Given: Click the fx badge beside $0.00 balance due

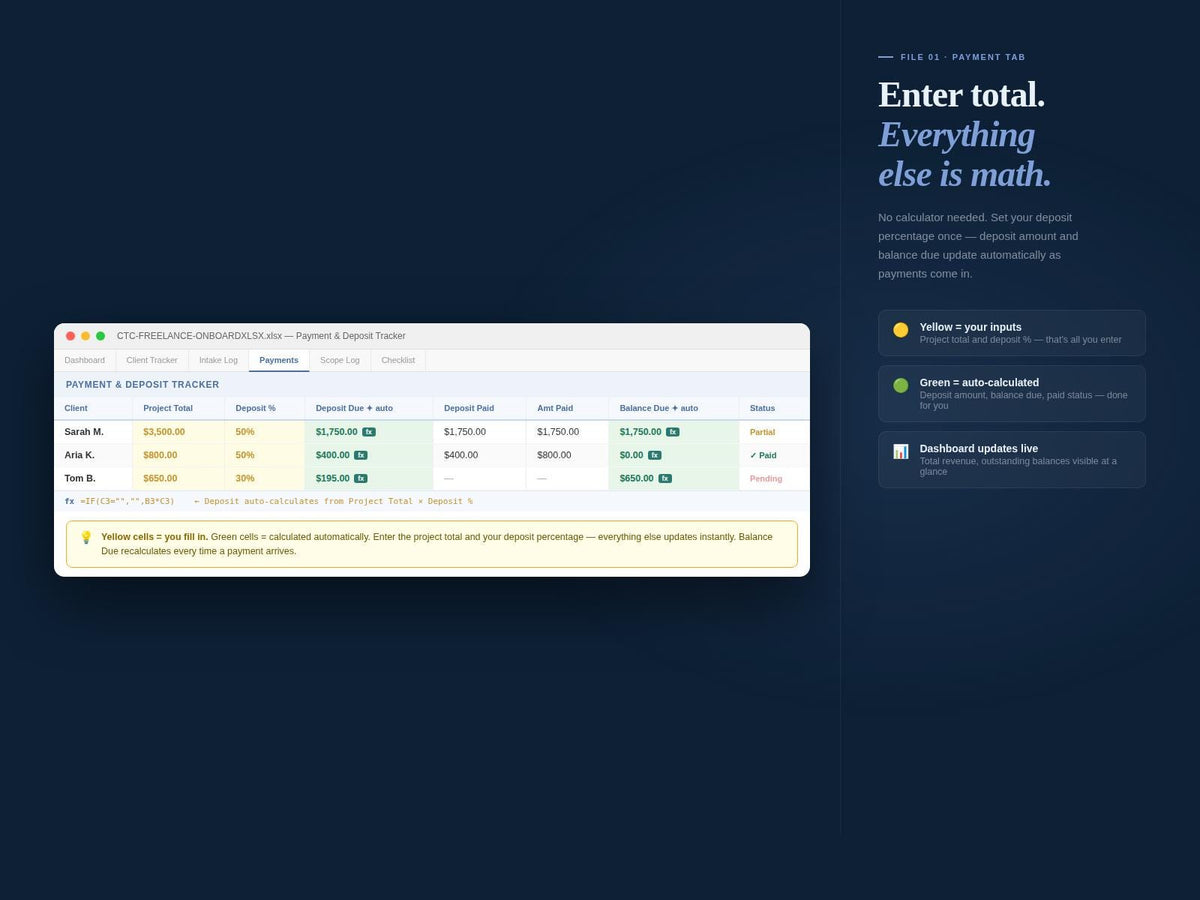Looking at the screenshot, I should coord(655,455).
